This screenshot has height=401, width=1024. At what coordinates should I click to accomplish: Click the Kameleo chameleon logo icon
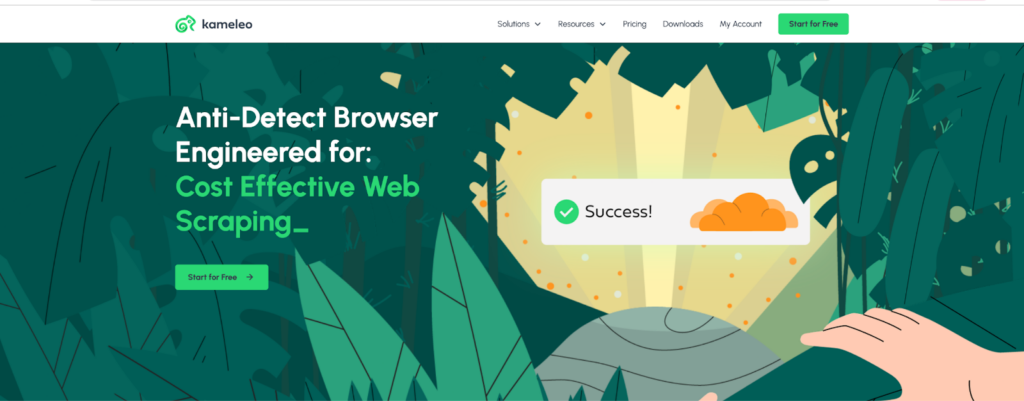coord(185,24)
